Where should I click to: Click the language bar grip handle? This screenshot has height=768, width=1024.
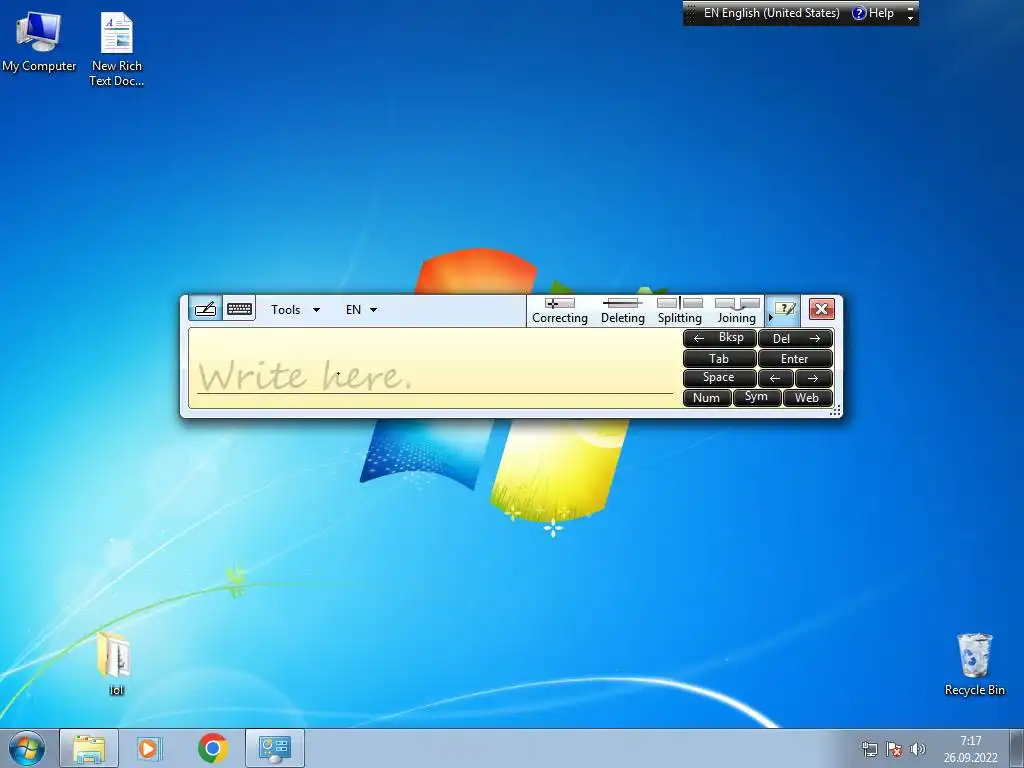690,13
